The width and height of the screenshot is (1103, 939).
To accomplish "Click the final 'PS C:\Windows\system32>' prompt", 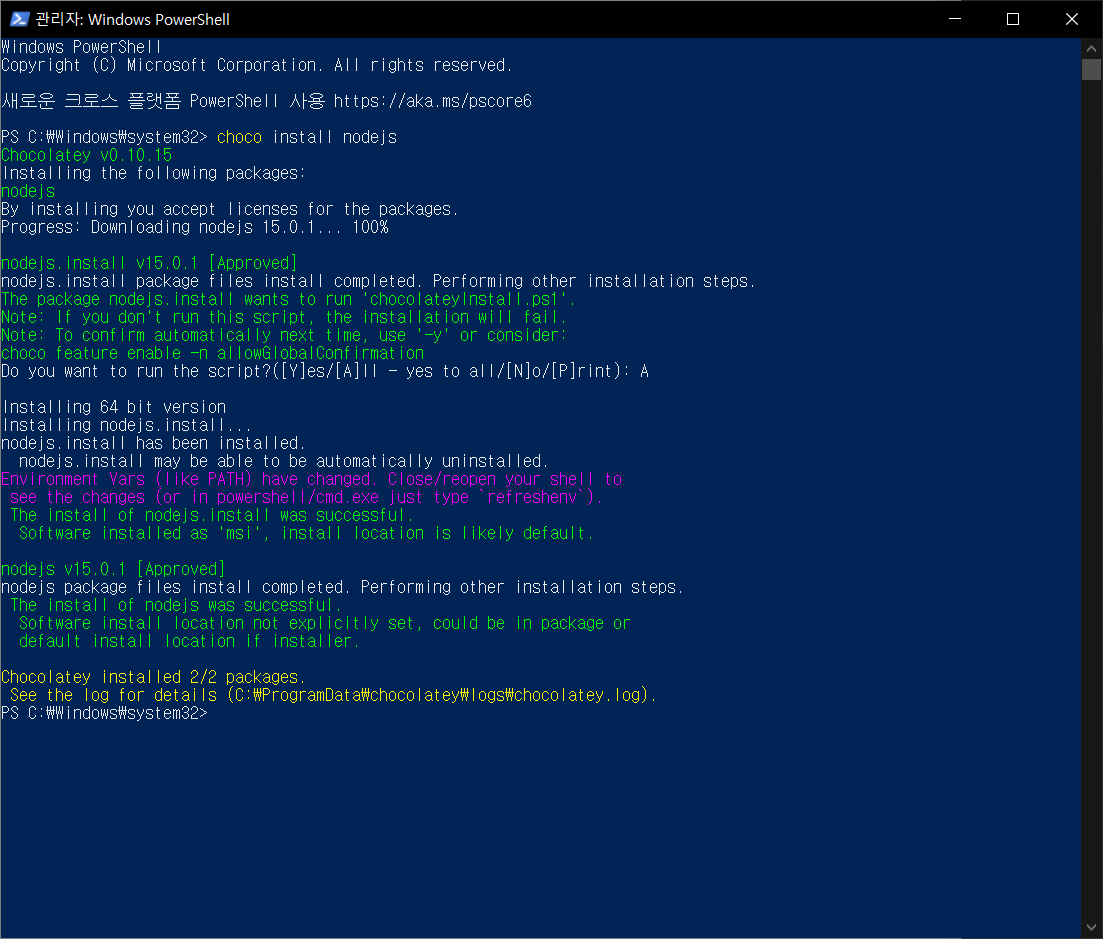I will click(104, 713).
